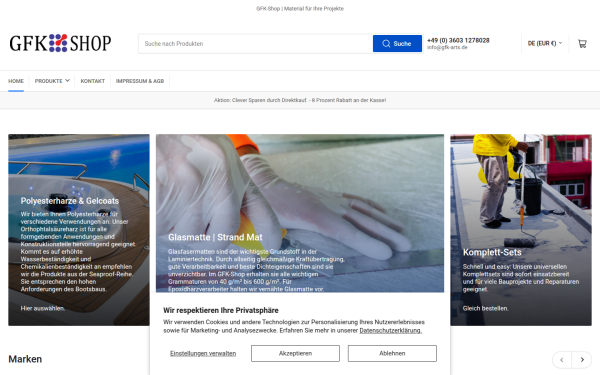Click the Marken heading
The image size is (600, 375).
(x=25, y=359)
